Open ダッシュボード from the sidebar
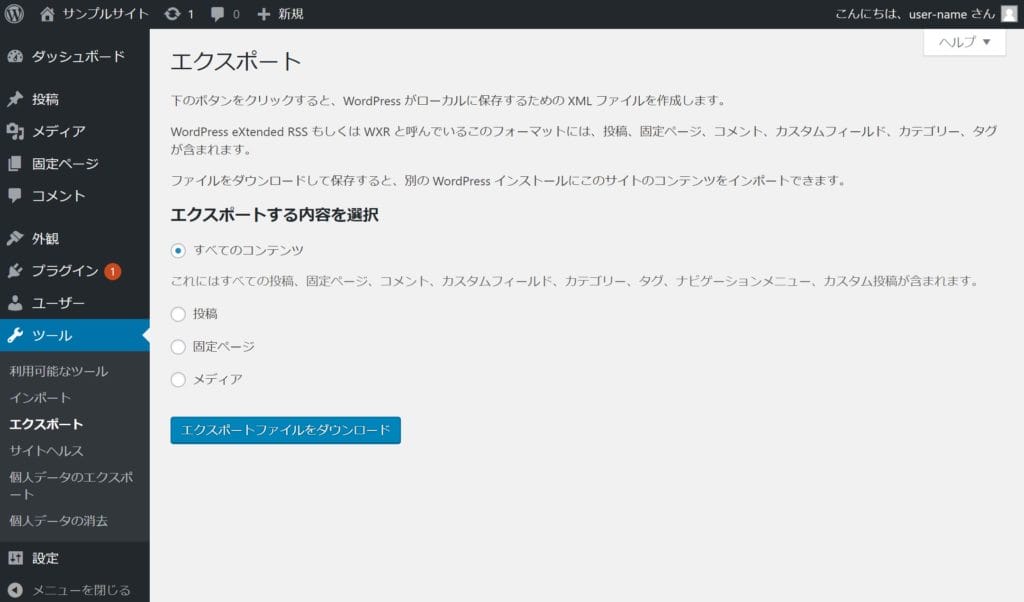This screenshot has height=602, width=1024. tap(77, 56)
